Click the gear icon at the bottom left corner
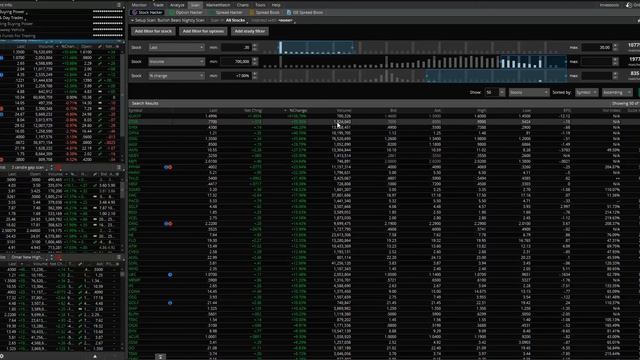Viewport: 640px width, 360px height. tap(2, 356)
